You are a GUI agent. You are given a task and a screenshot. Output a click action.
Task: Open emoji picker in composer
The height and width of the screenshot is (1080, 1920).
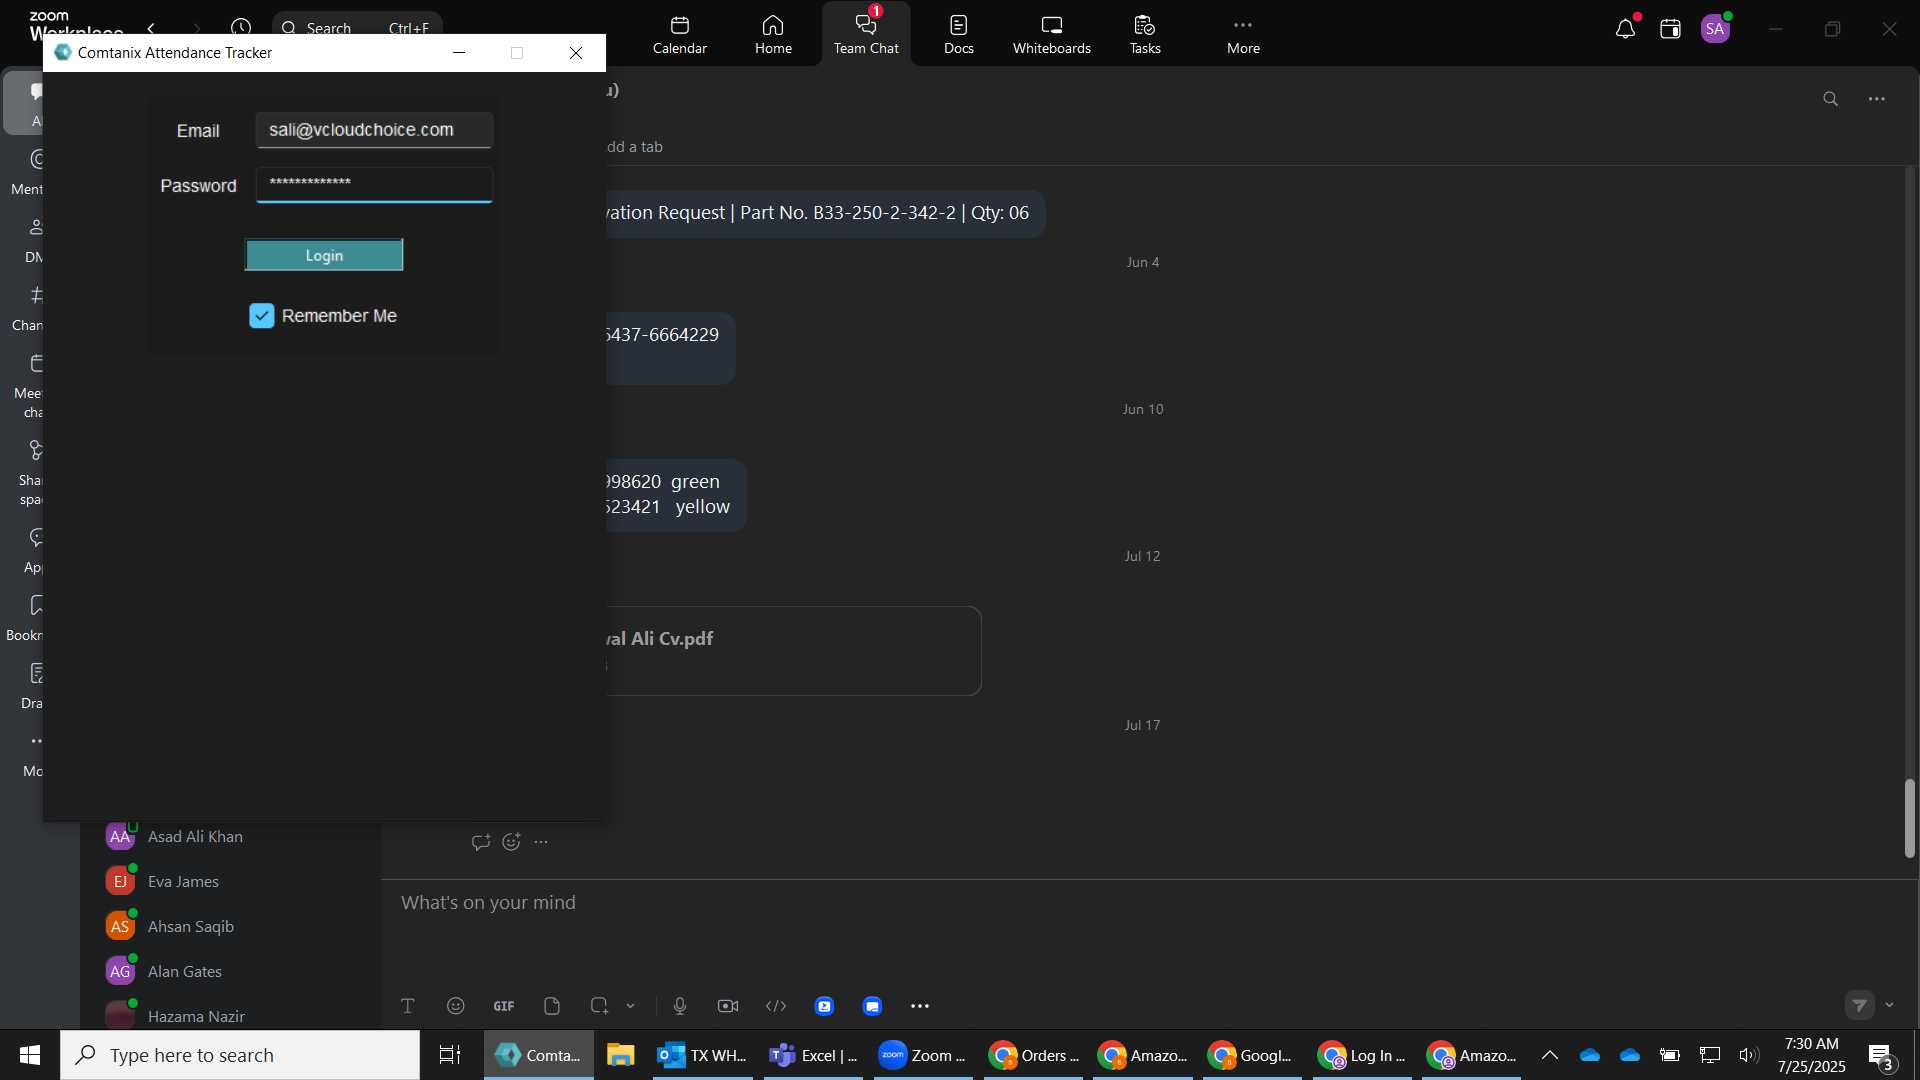(456, 1006)
